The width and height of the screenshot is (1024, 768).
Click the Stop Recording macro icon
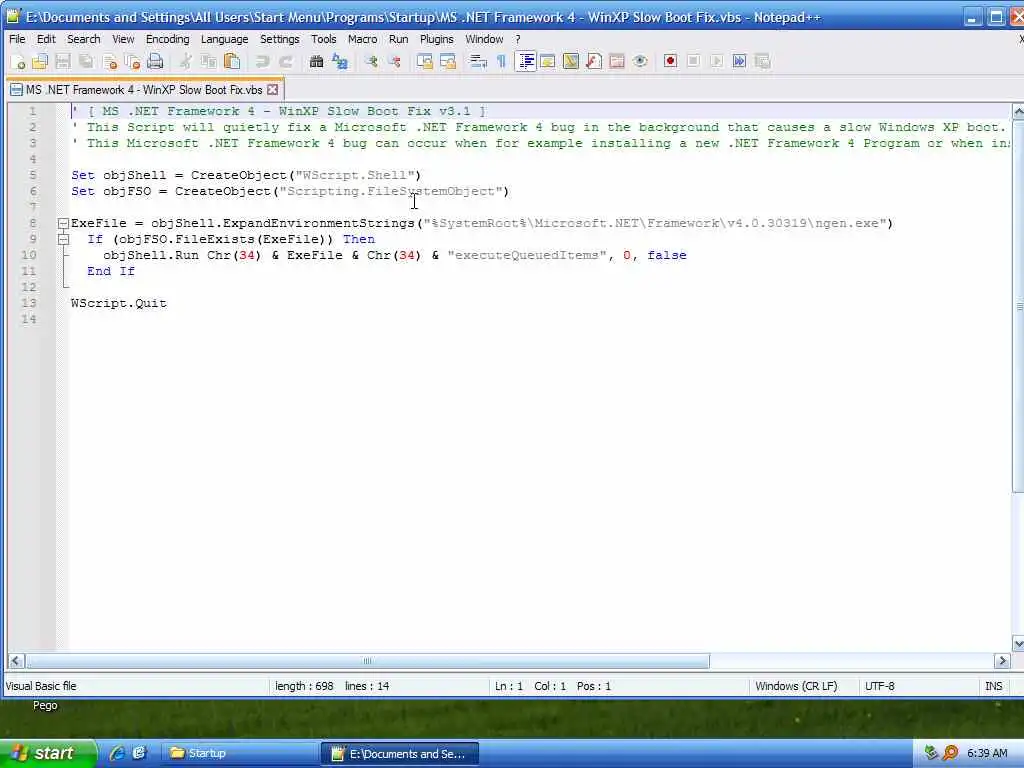[x=694, y=61]
